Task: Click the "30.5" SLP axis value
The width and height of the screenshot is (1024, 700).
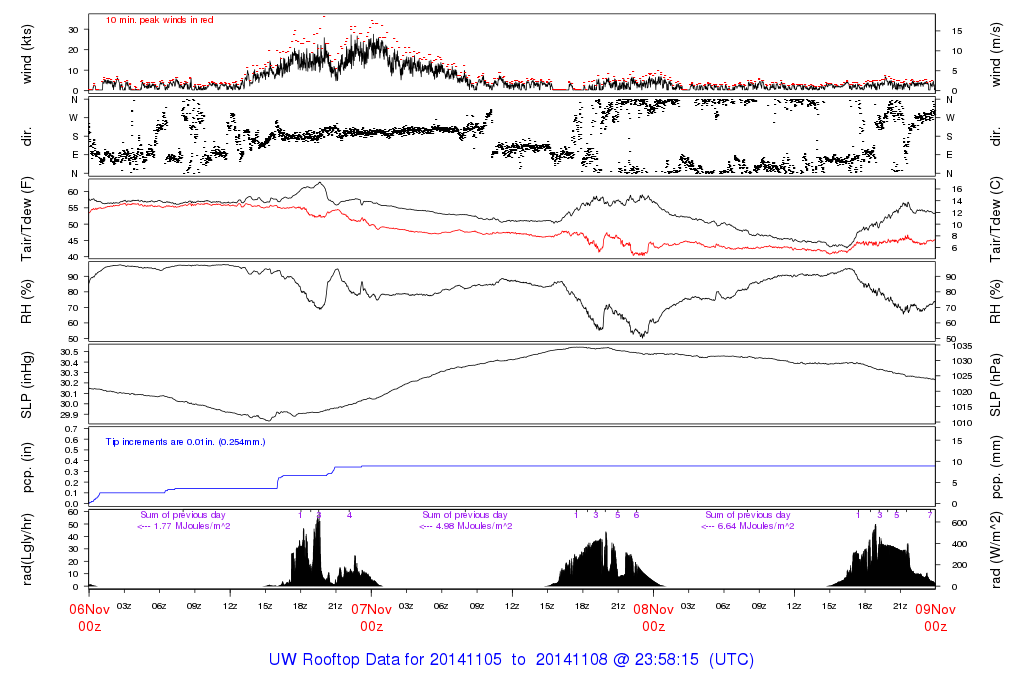Action: [x=69, y=352]
